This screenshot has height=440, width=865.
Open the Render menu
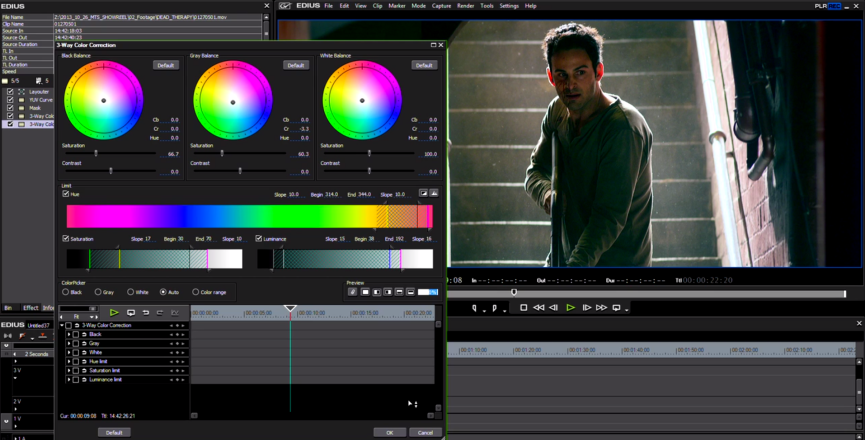[466, 6]
